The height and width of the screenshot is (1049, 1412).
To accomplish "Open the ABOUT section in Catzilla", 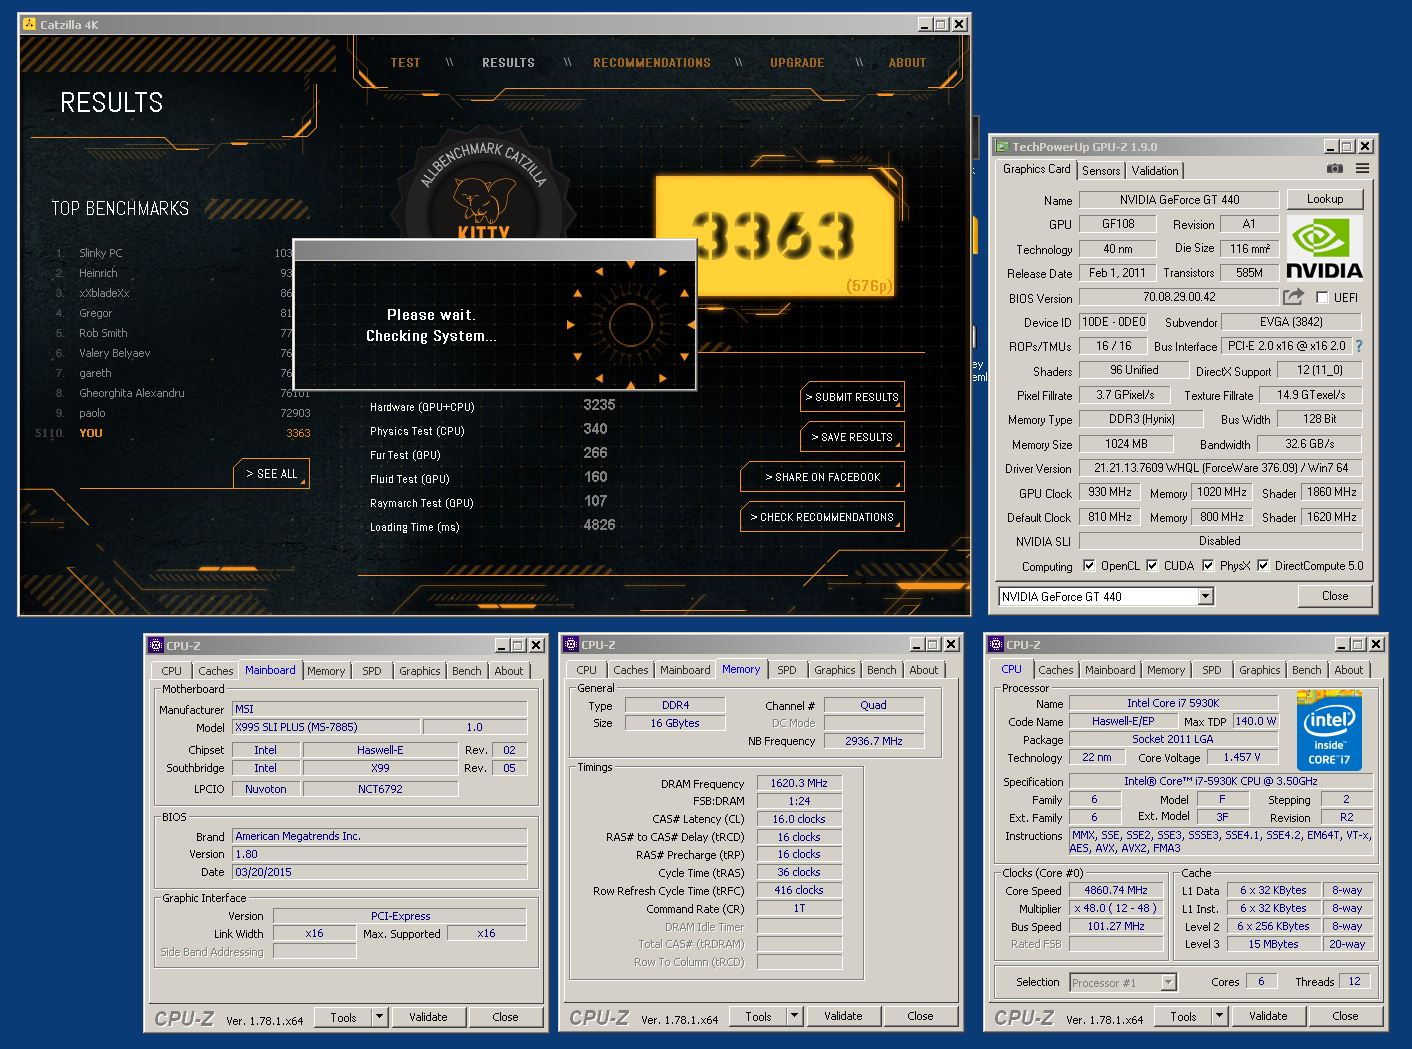I will click(907, 62).
